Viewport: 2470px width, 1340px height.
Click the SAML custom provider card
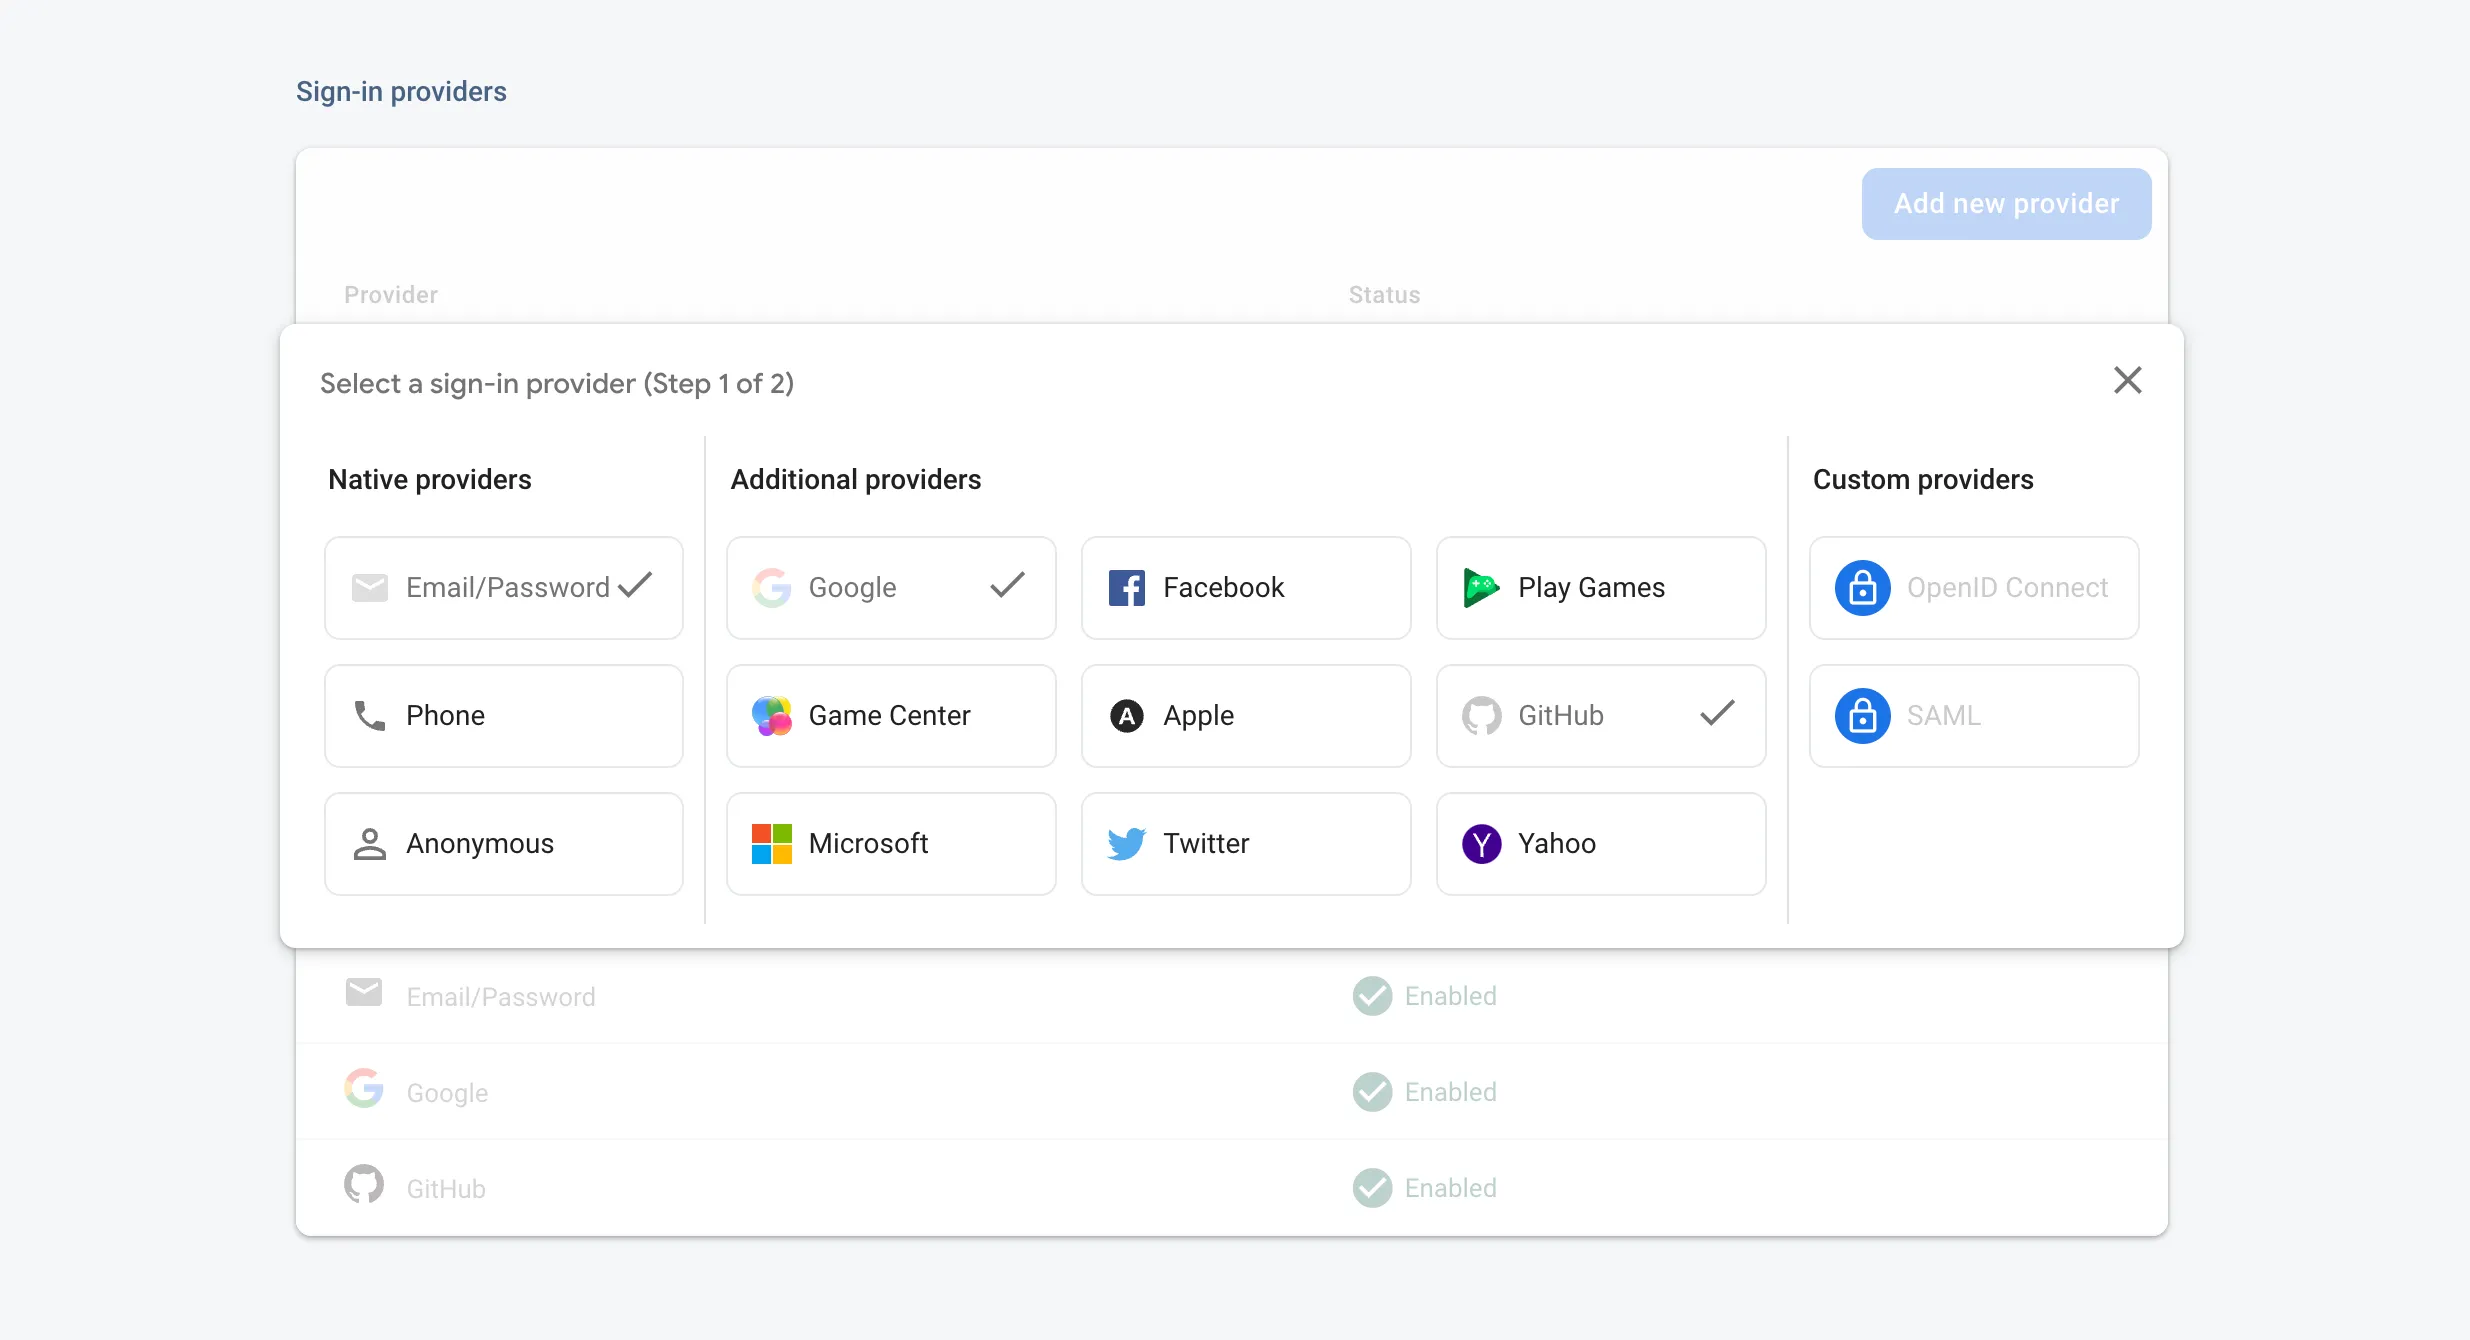click(x=1974, y=716)
